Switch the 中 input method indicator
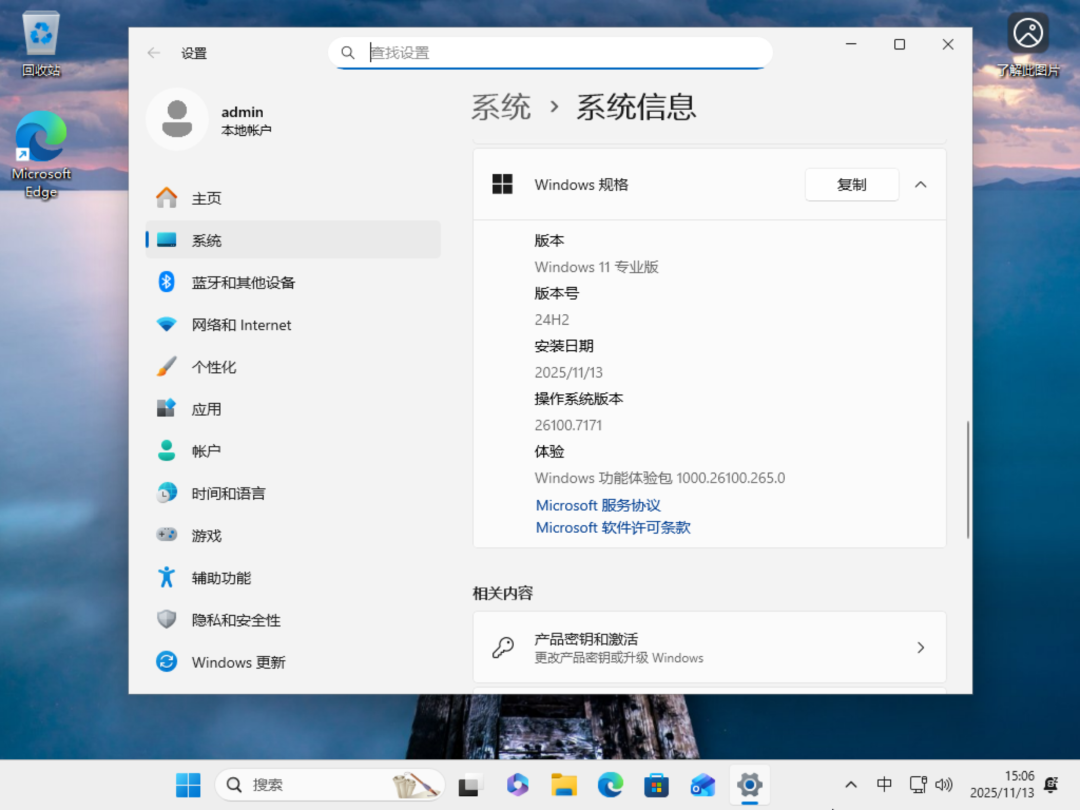 (x=884, y=785)
